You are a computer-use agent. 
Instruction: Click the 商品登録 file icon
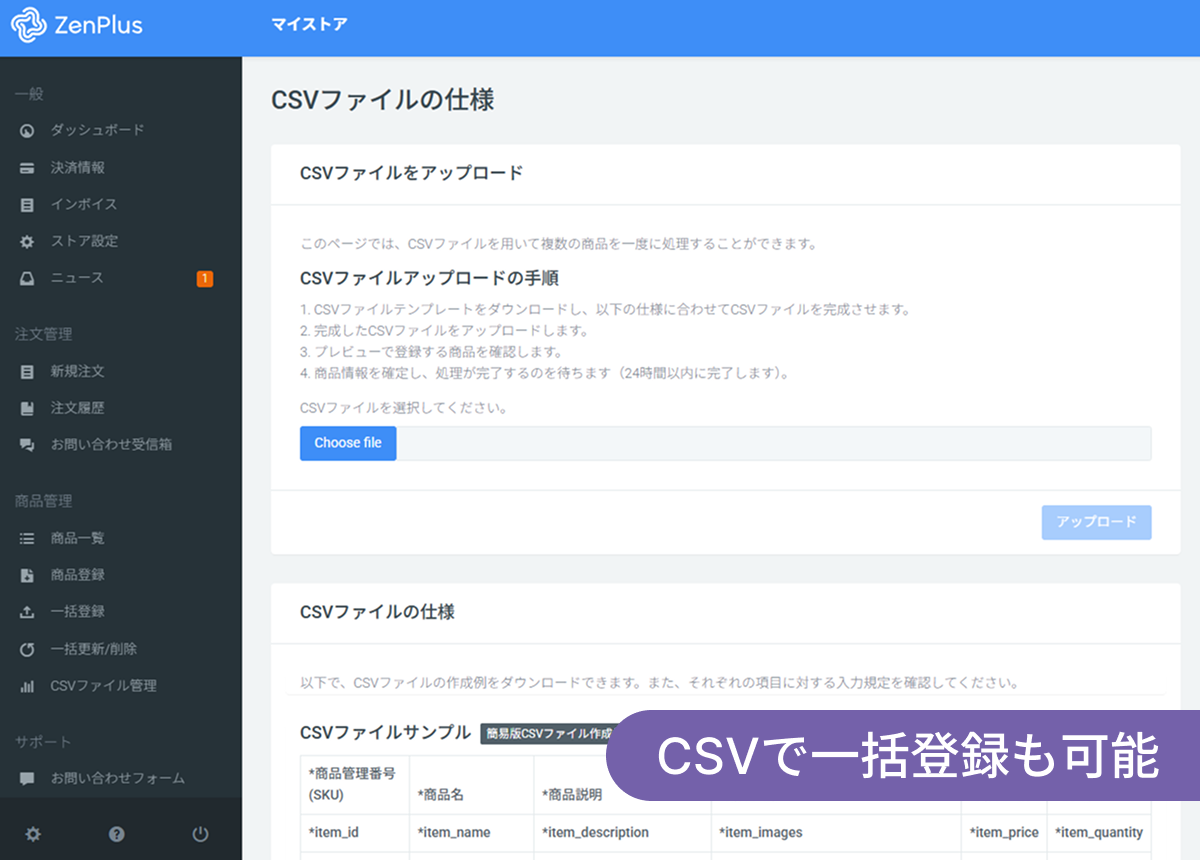point(27,576)
